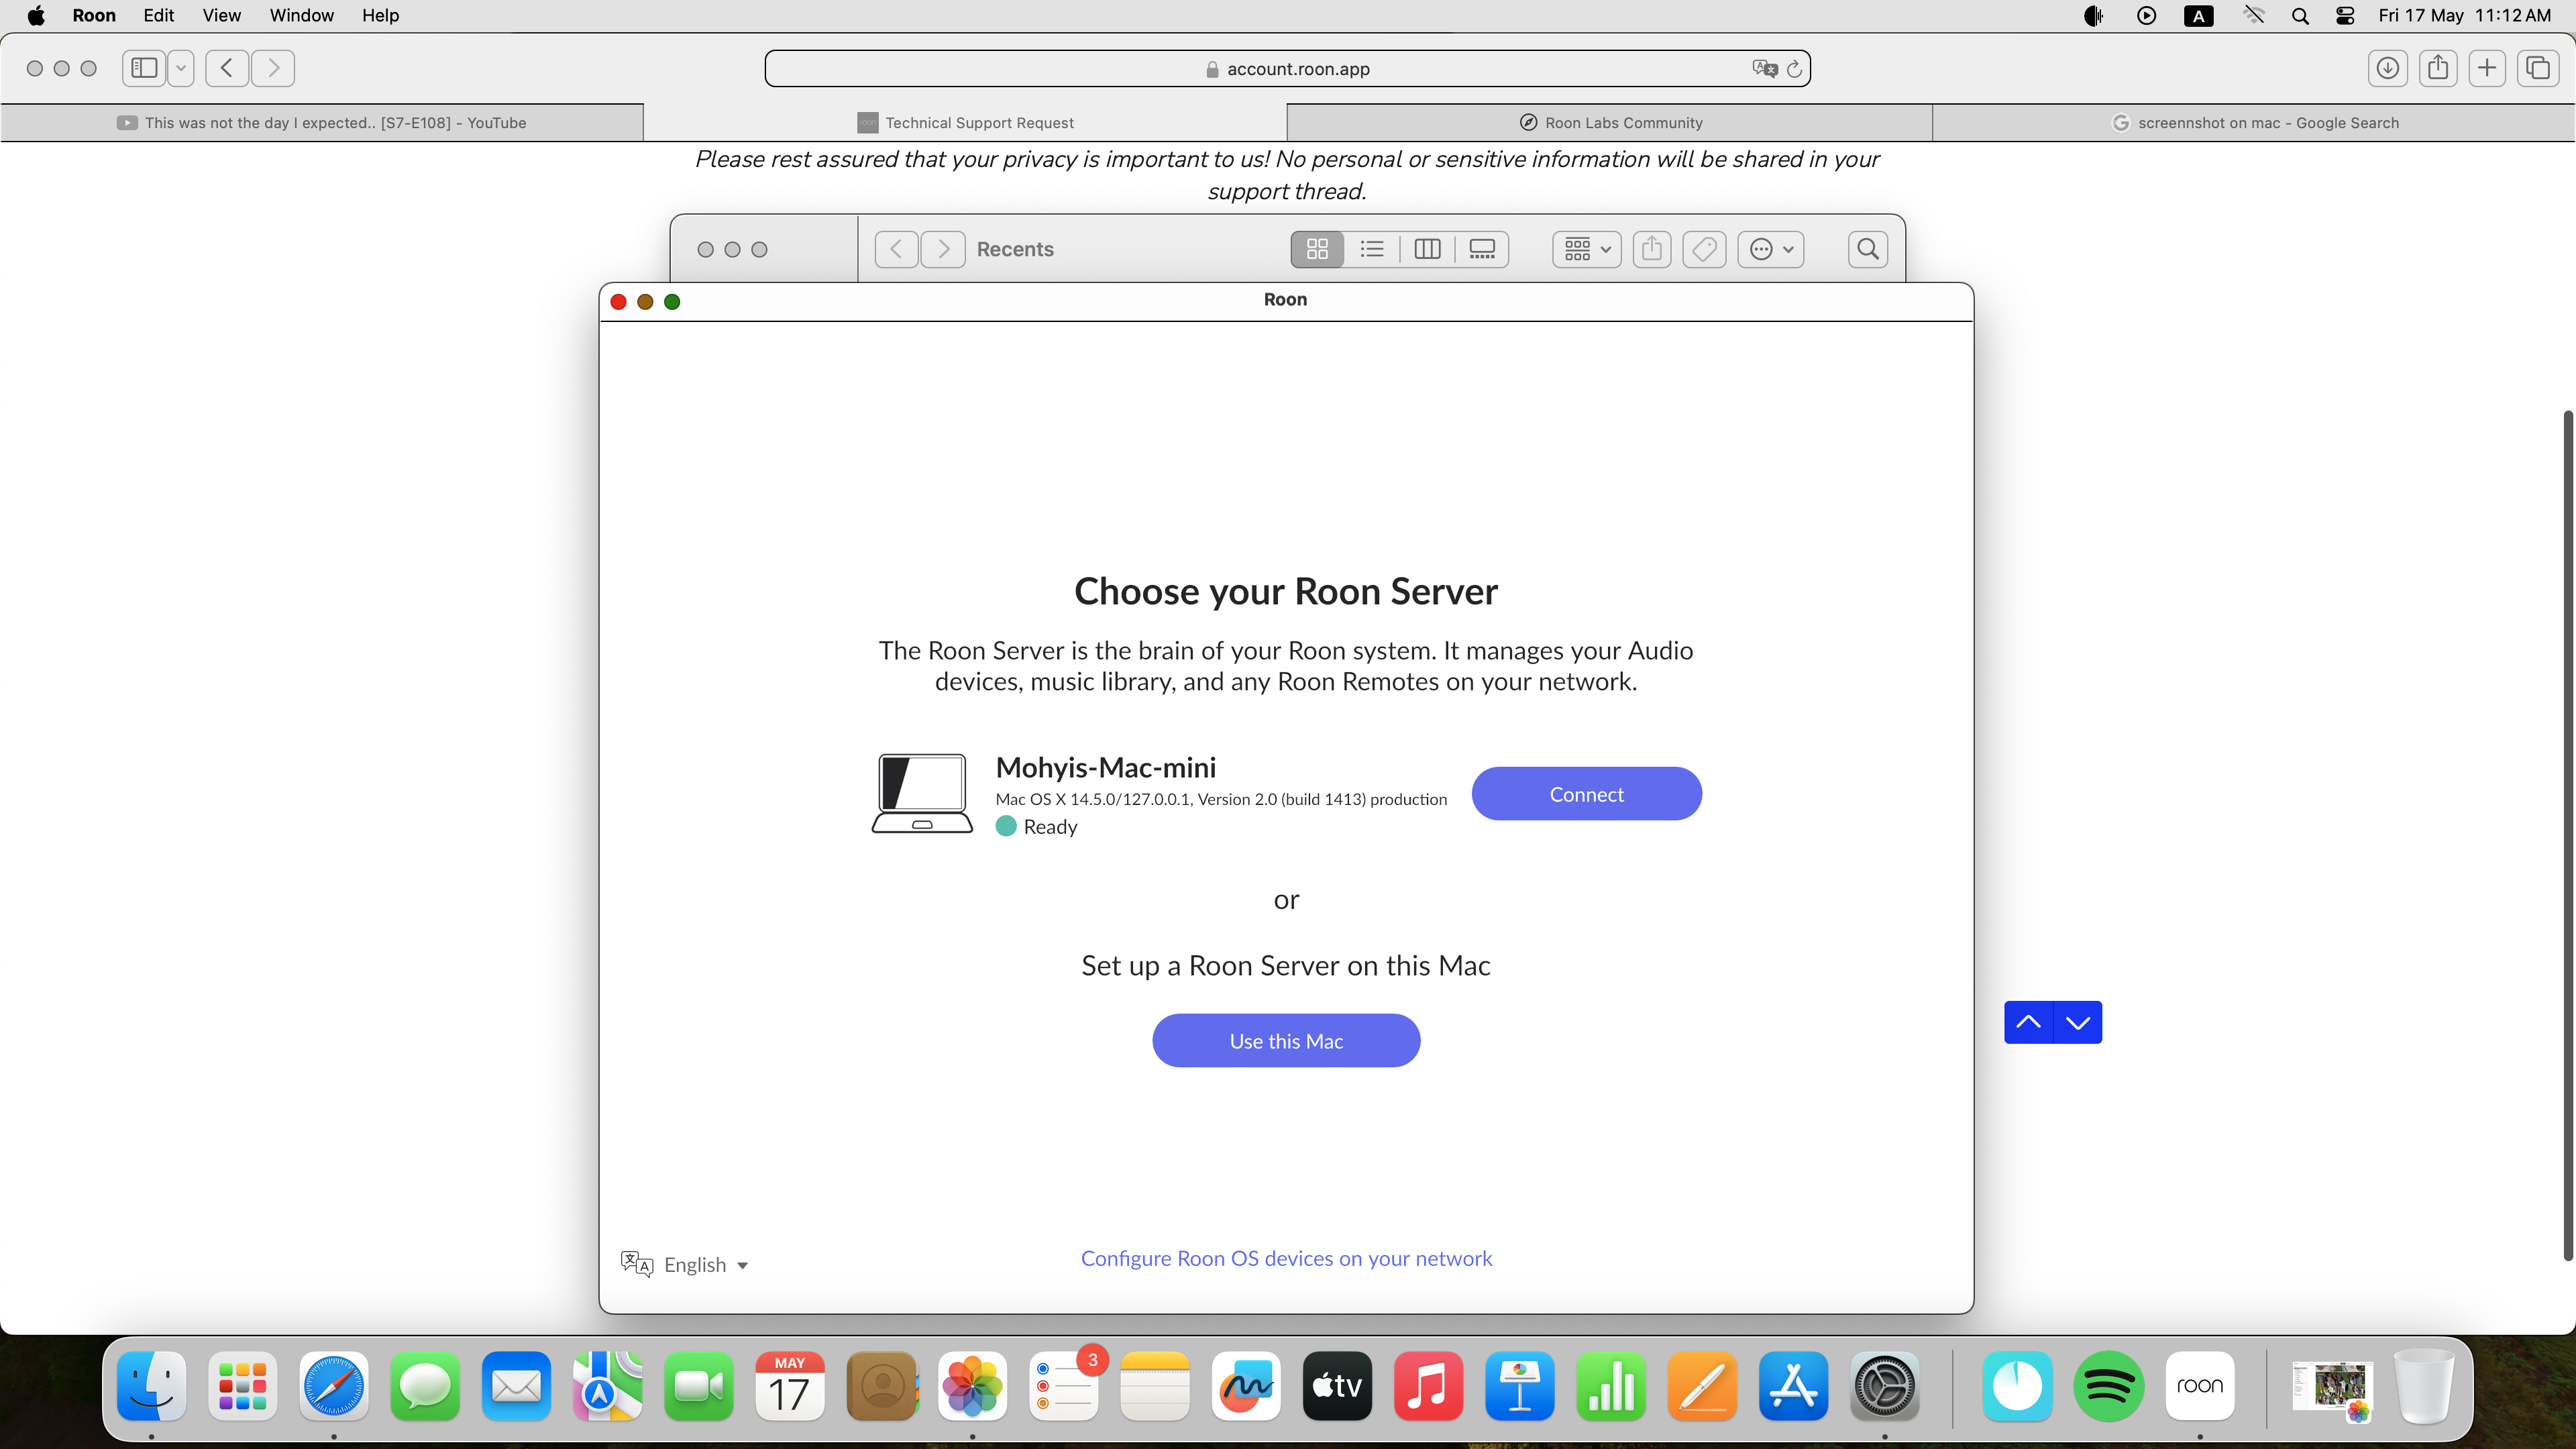Open the Calendar showing May 17
The image size is (2576, 1449).
click(789, 1386)
